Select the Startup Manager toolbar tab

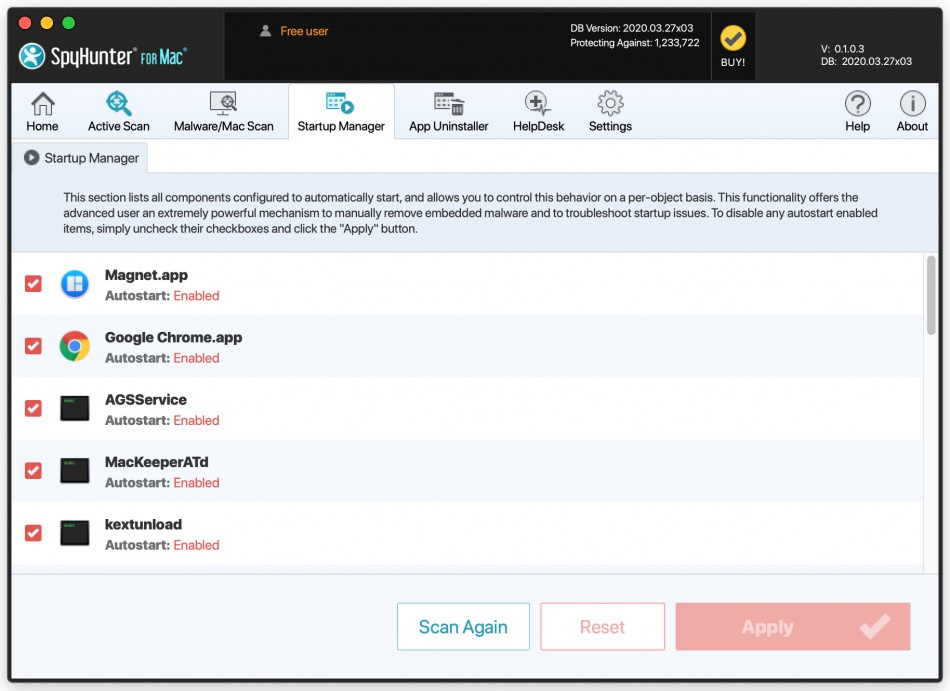tap(340, 110)
